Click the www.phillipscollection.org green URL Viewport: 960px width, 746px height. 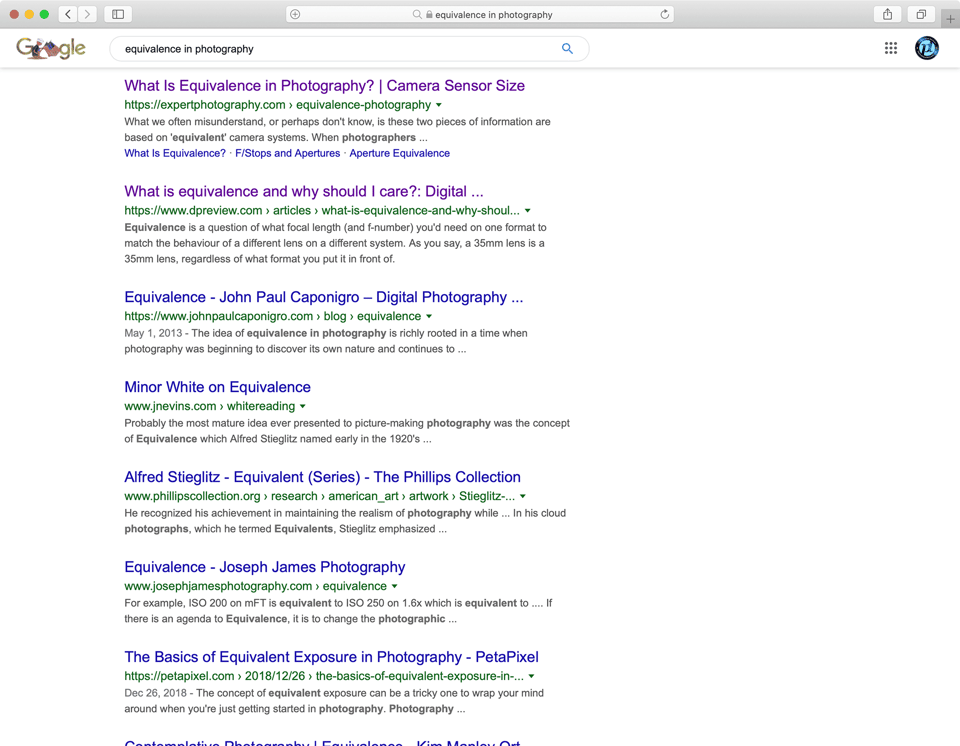320,497
